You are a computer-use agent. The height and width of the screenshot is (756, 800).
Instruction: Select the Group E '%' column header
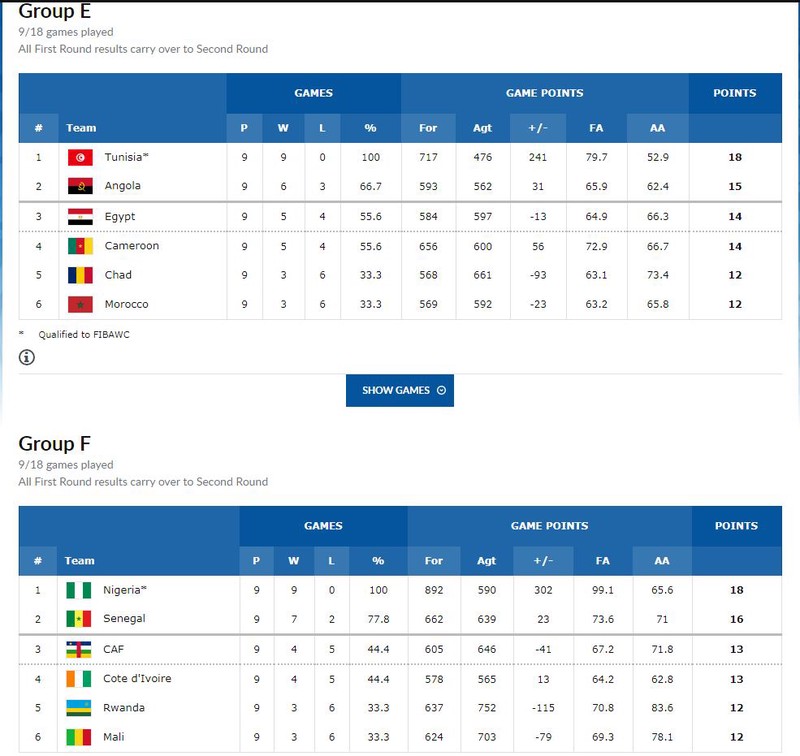(370, 128)
